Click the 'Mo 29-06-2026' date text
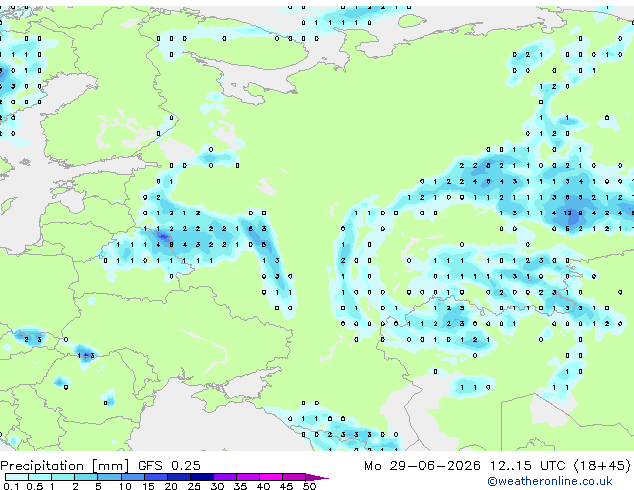Viewport: 634px width, 490px height. [x=422, y=466]
